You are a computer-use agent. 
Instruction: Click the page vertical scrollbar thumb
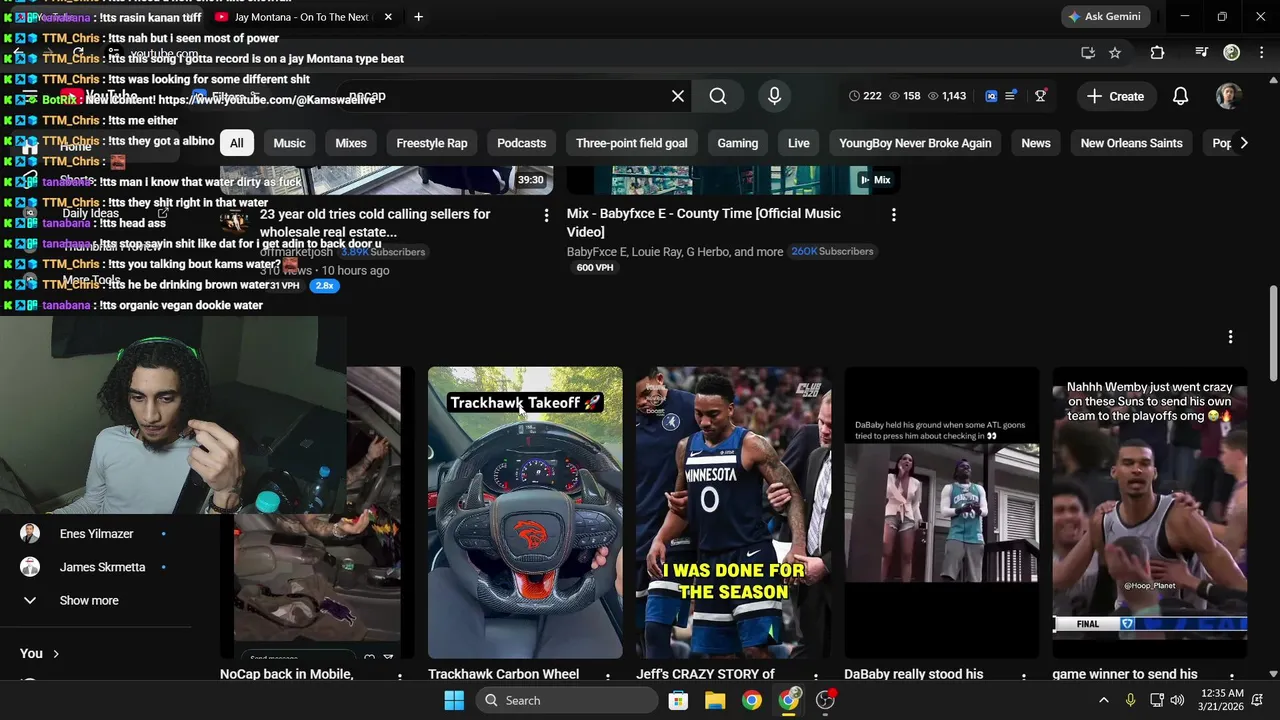(1273, 333)
